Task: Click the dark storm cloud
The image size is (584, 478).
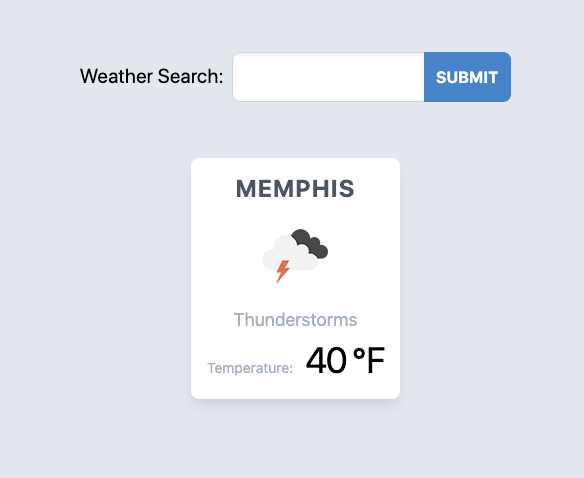Action: [312, 243]
